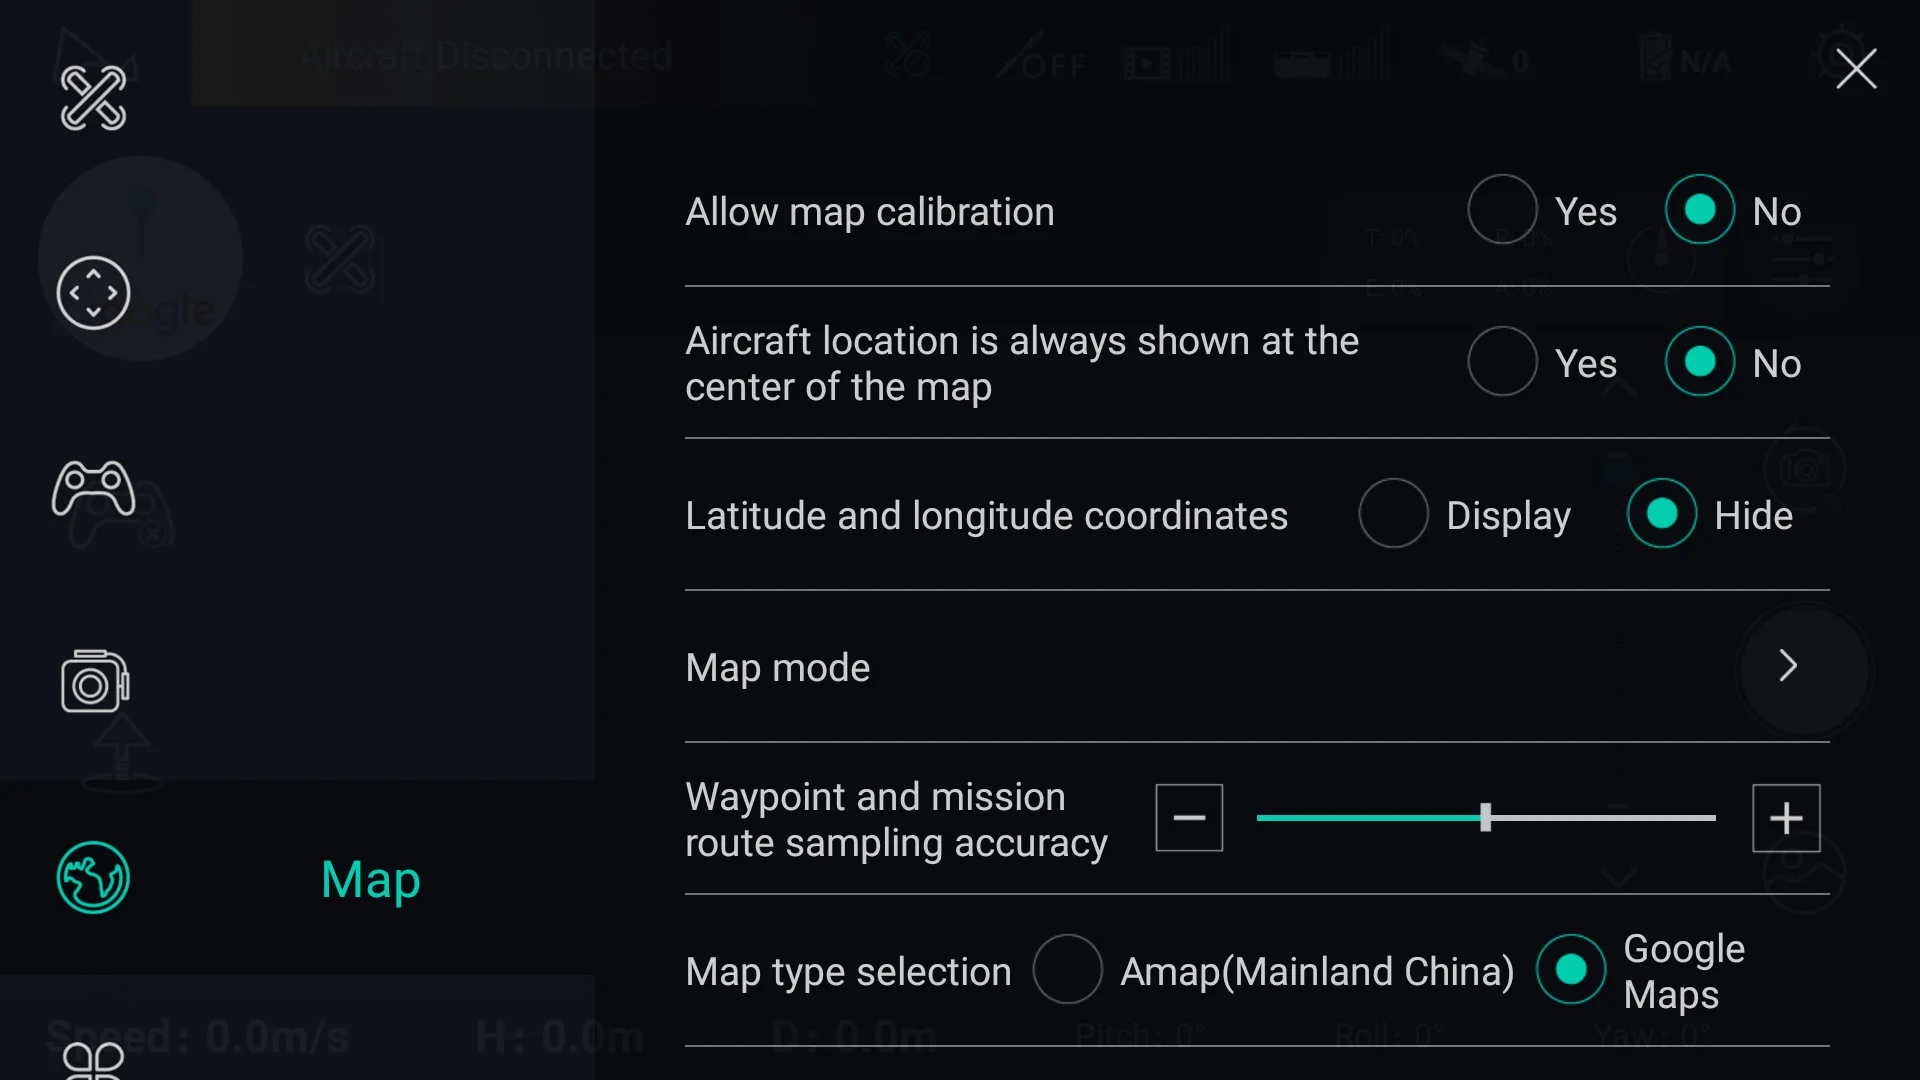Click the Map tab label in sidebar
1920x1080 pixels.
click(x=370, y=880)
